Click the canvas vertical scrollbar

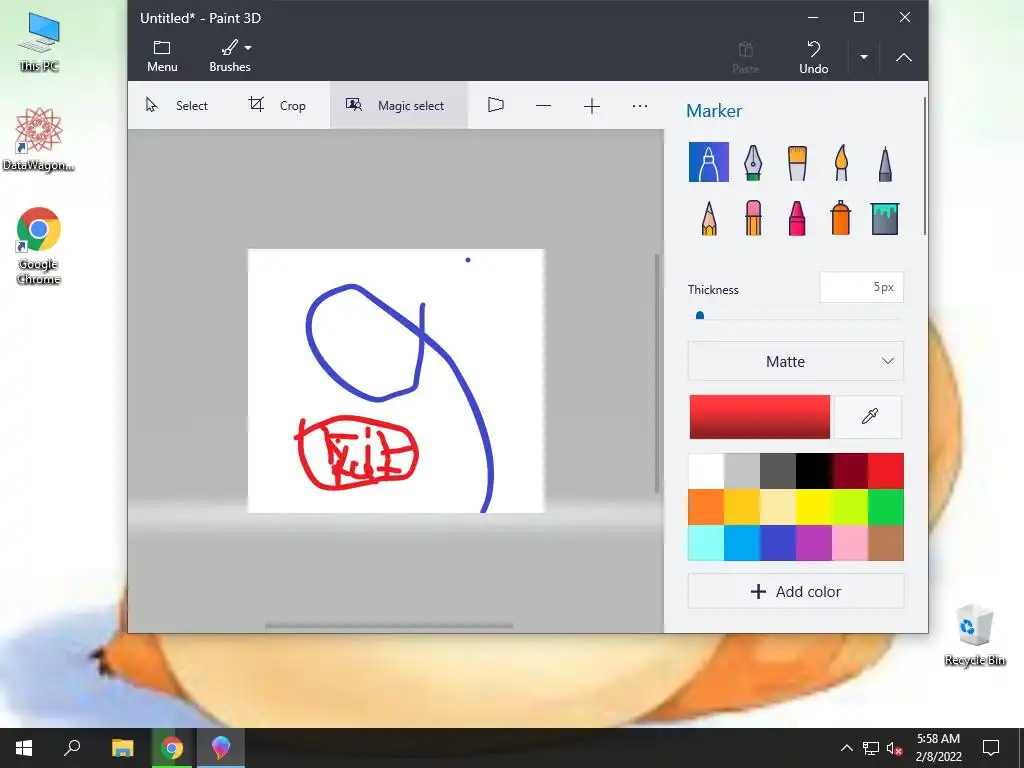click(657, 373)
